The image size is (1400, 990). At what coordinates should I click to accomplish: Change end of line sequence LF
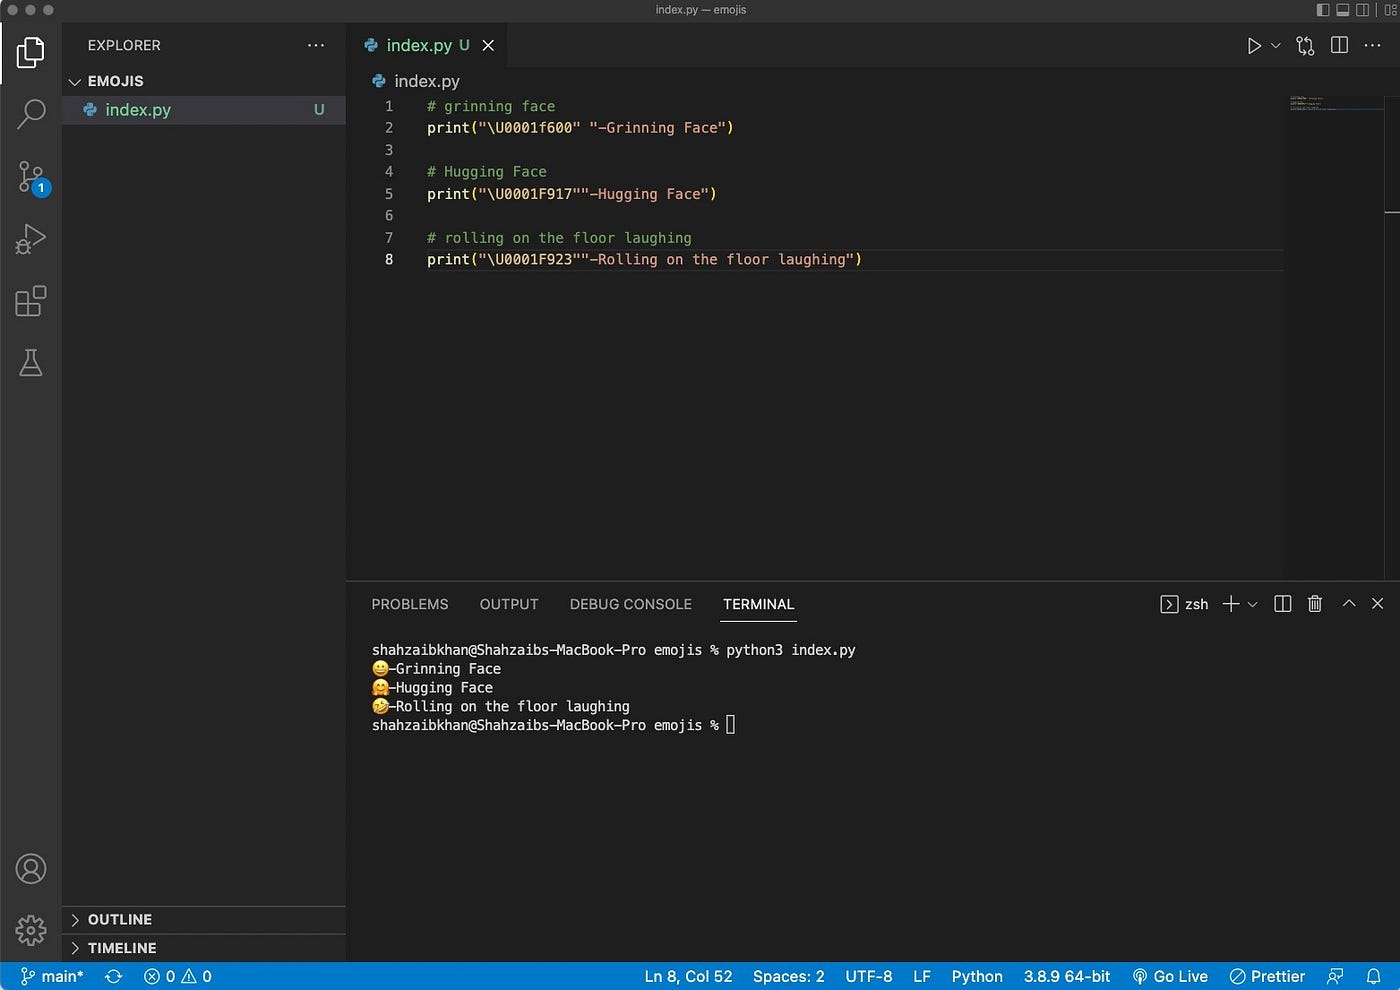(922, 976)
